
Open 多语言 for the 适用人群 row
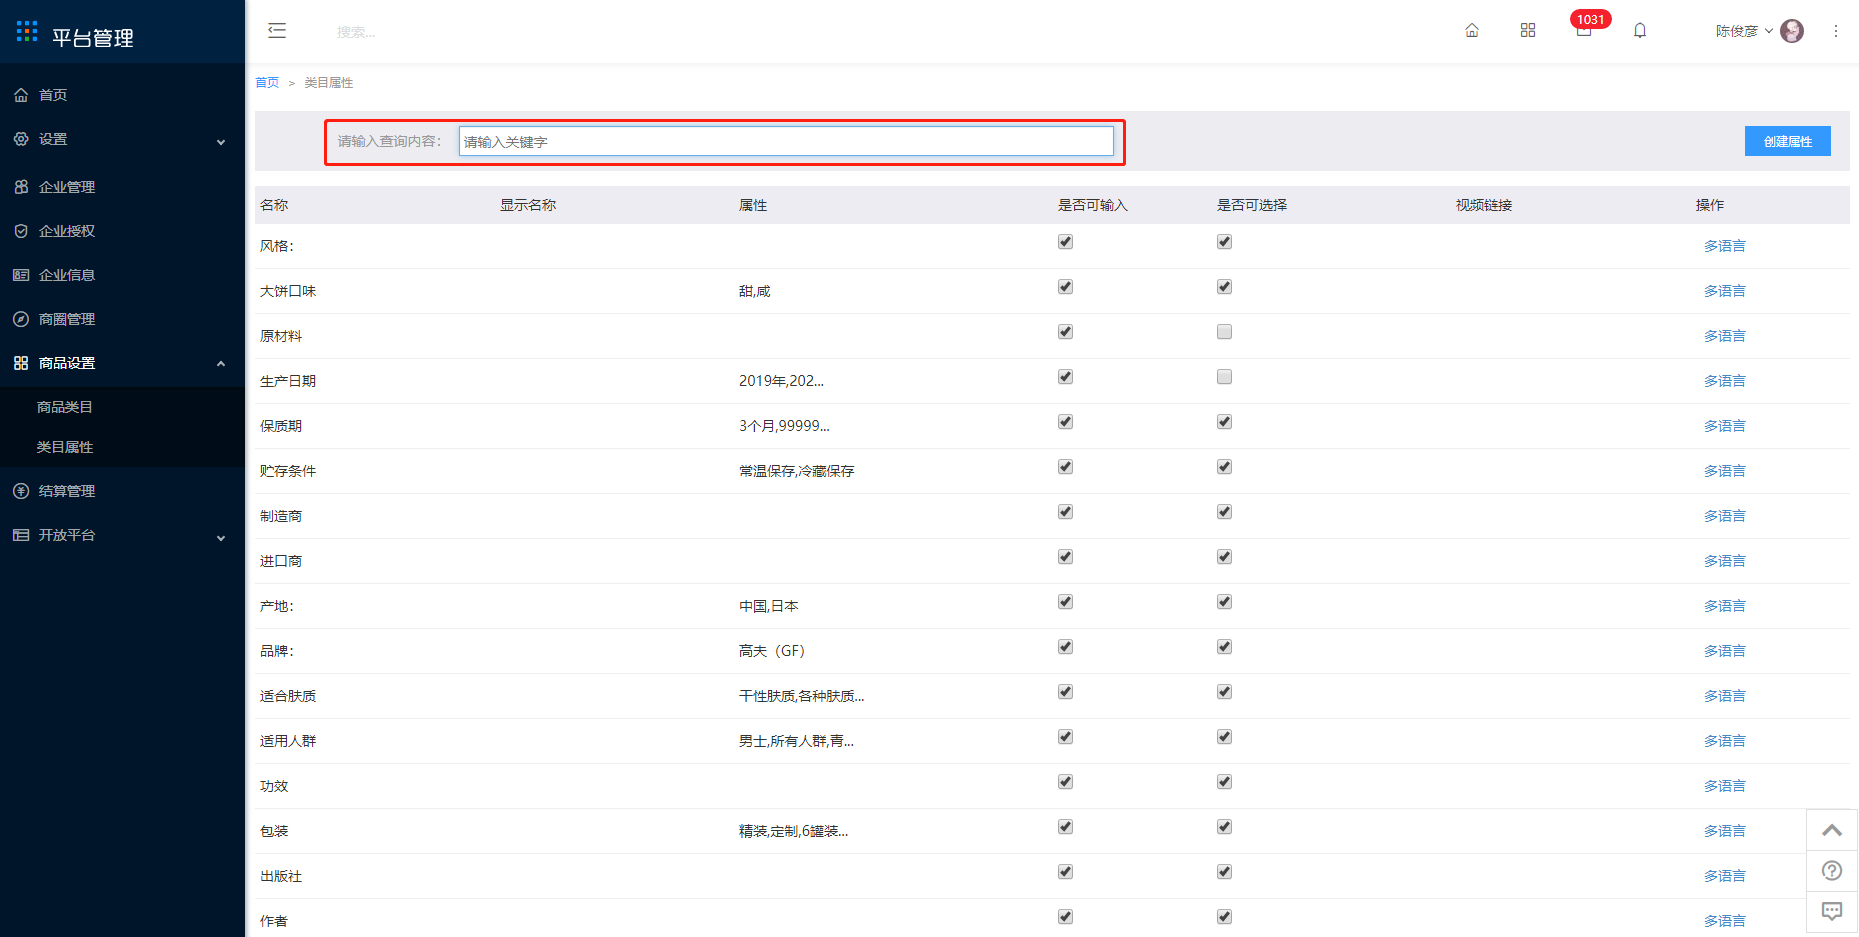[x=1724, y=741]
